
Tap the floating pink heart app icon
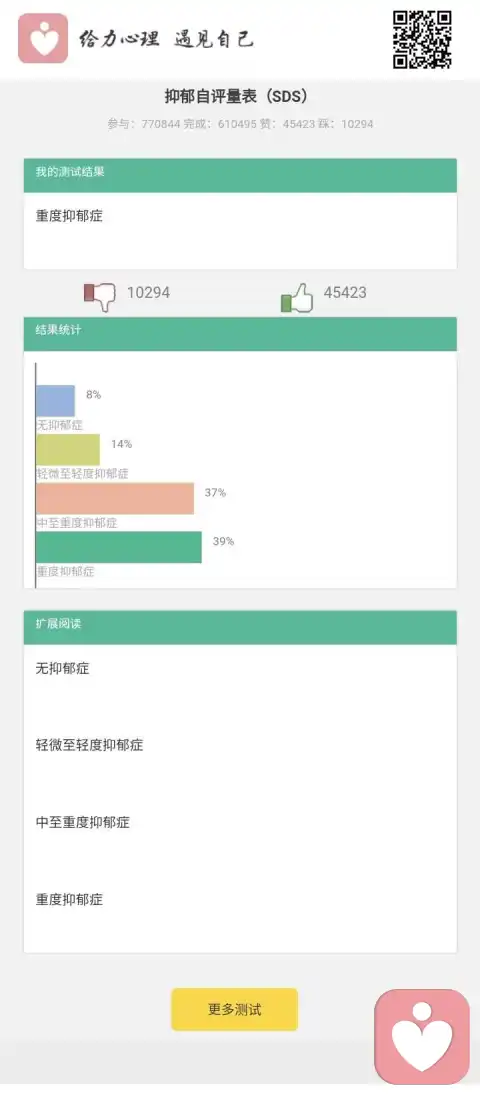[x=422, y=1036]
